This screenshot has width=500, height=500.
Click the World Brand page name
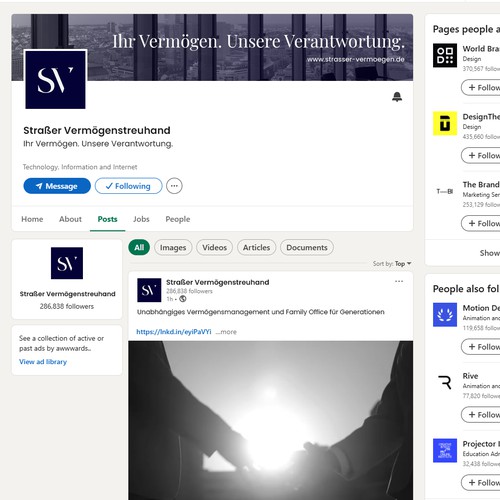coord(481,49)
